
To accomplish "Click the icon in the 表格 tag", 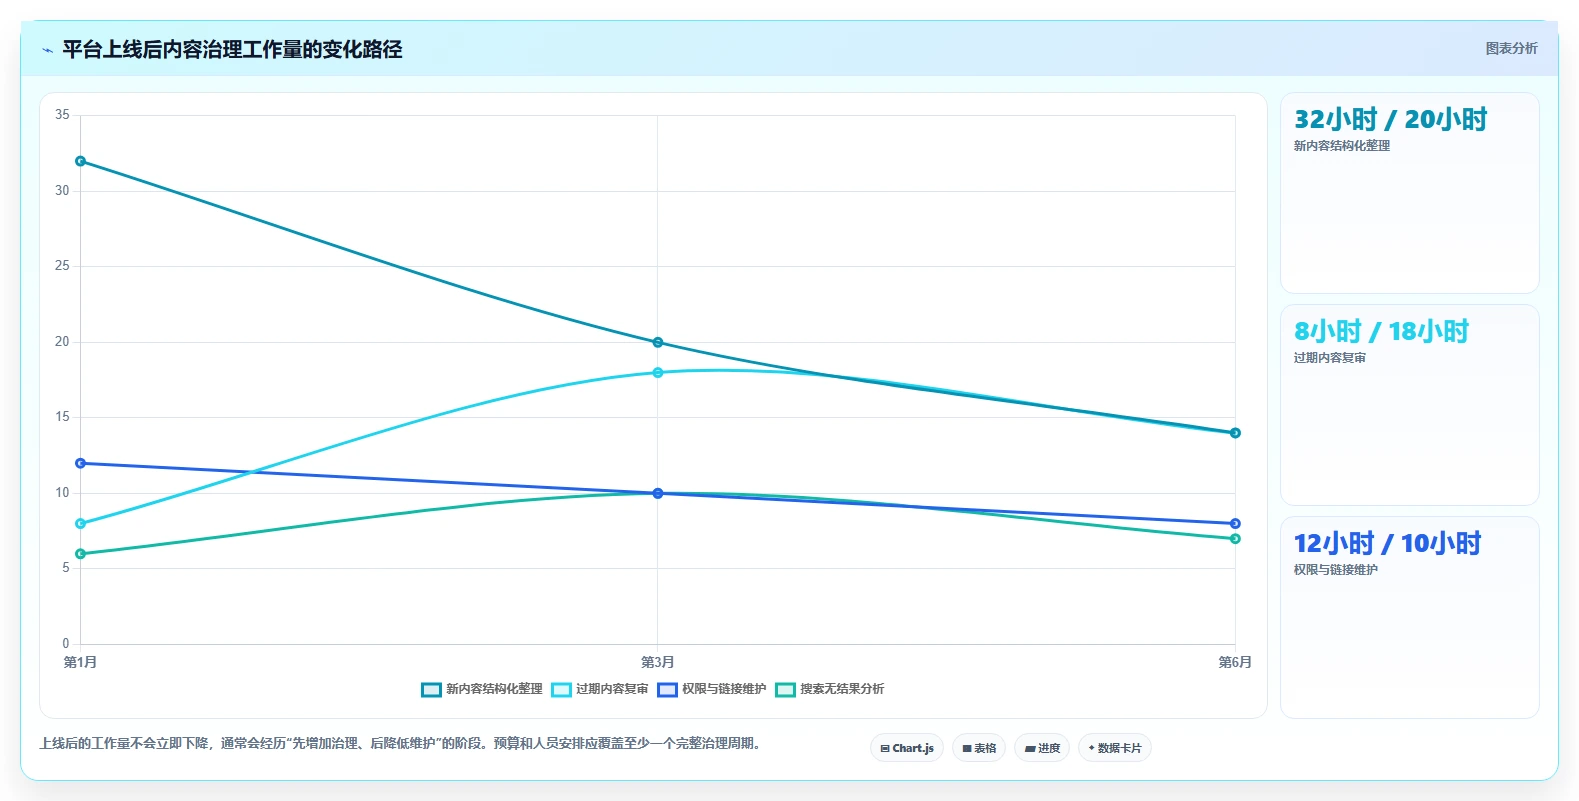I will pos(967,748).
